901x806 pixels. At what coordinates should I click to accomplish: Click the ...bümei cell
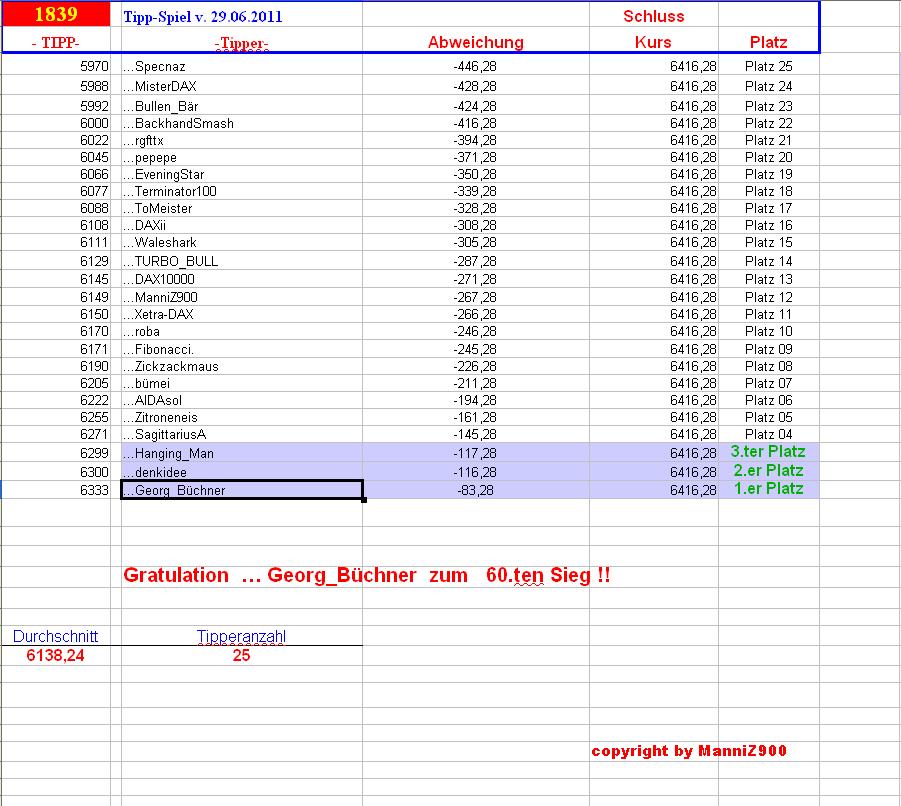(x=241, y=383)
